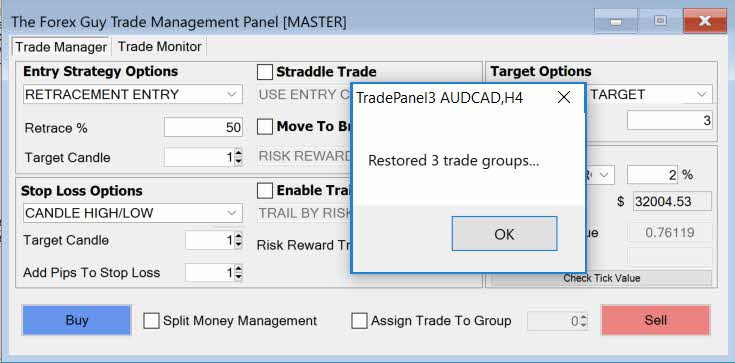This screenshot has height=363, width=735.
Task: Minimize the Trade Management Panel window
Action: 616,22
